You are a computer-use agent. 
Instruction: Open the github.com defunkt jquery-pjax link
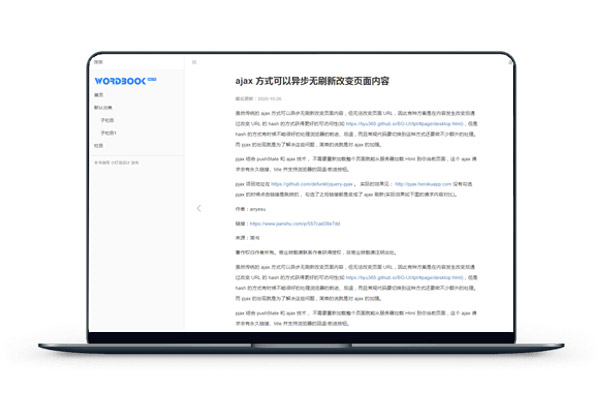coord(310,184)
